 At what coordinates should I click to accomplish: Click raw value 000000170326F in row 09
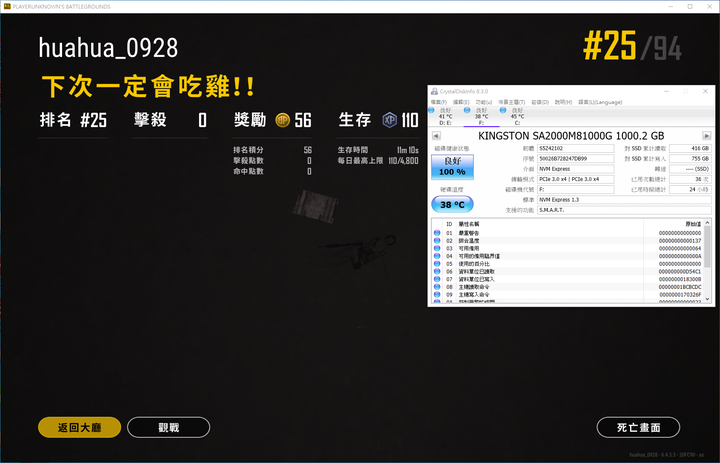click(680, 294)
